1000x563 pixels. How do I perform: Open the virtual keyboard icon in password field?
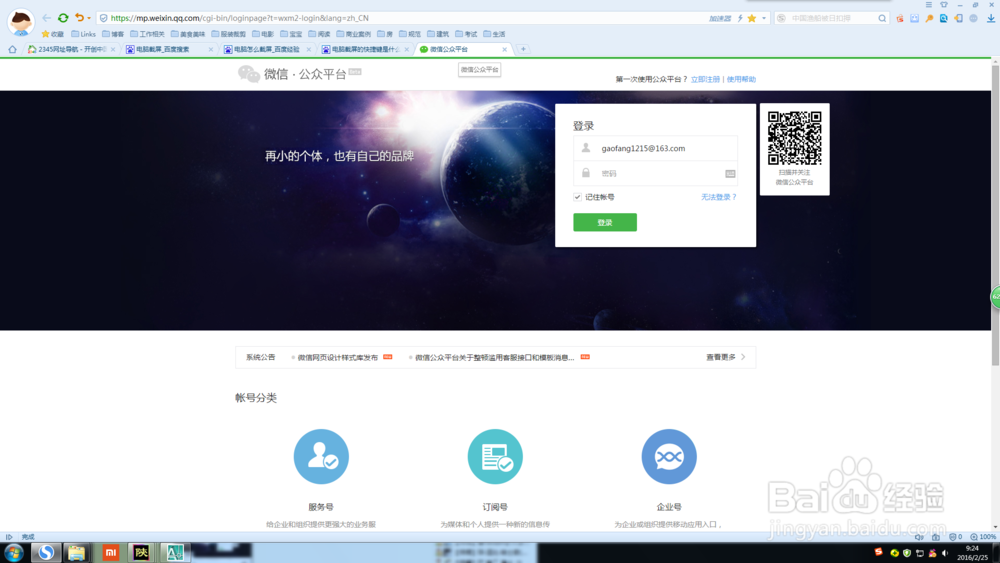click(x=730, y=173)
